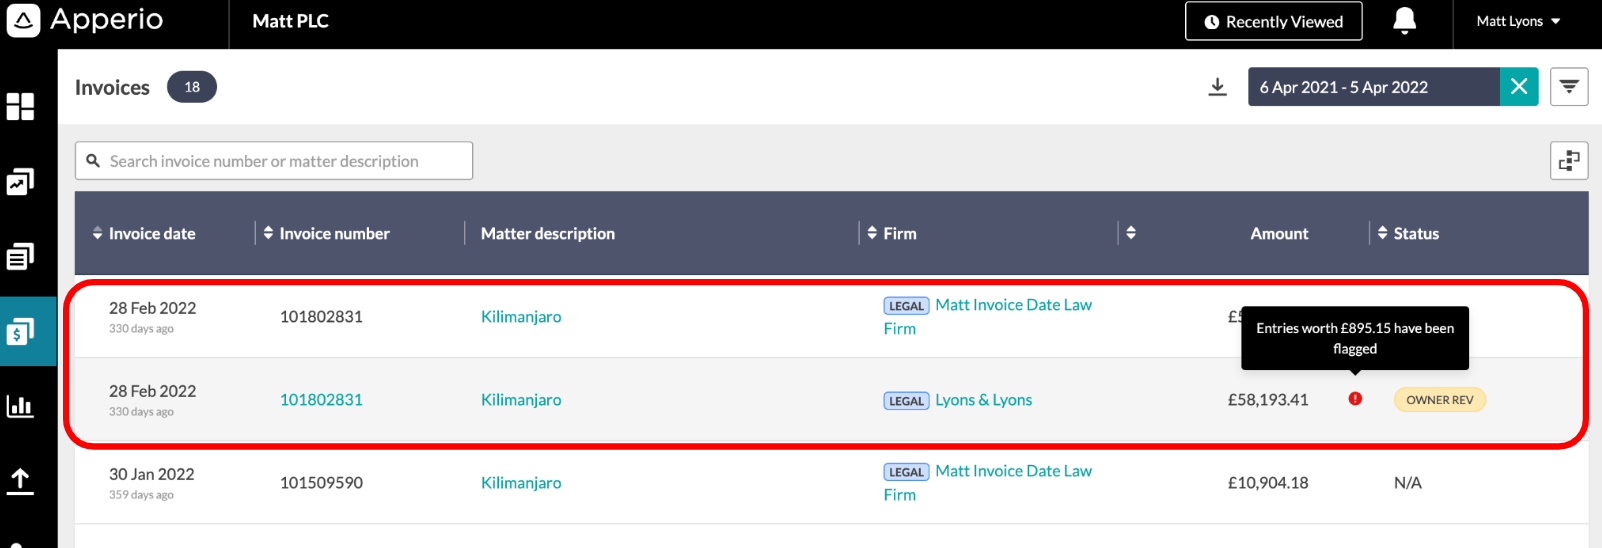Viewport: 1602px width, 548px height.
Task: Open Kilimanjaro matter in 30 Jan 2022 row
Action: [521, 482]
